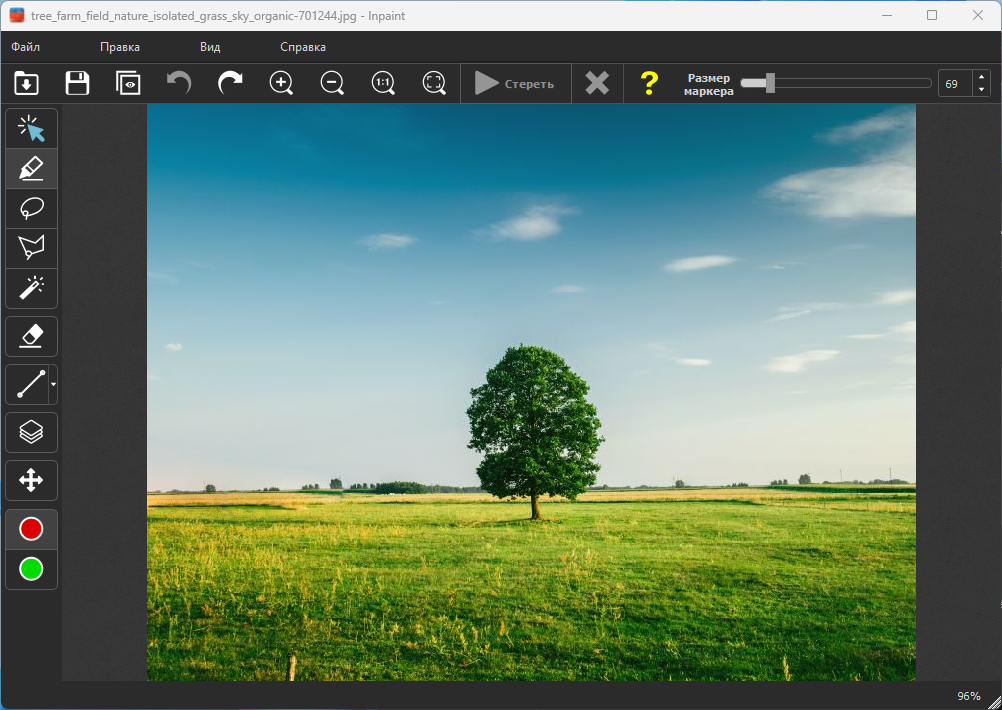Decrease marker size with down arrow

coord(981,90)
